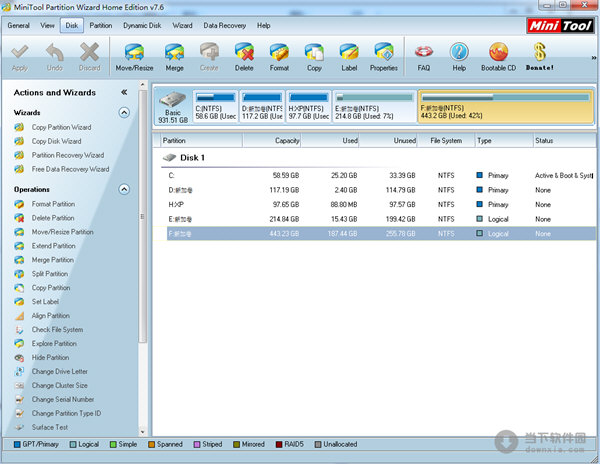Image resolution: width=600 pixels, height=464 pixels.
Task: Choose Merge Partition in the sidebar
Action: 53,260
